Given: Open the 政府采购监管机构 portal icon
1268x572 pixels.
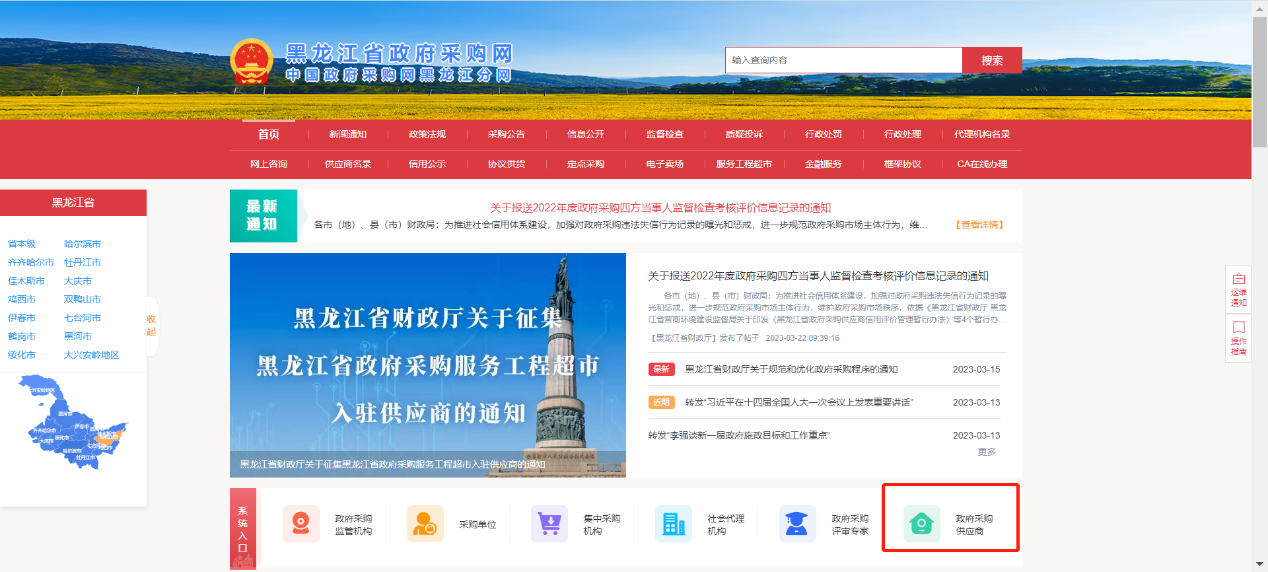Looking at the screenshot, I should [301, 524].
